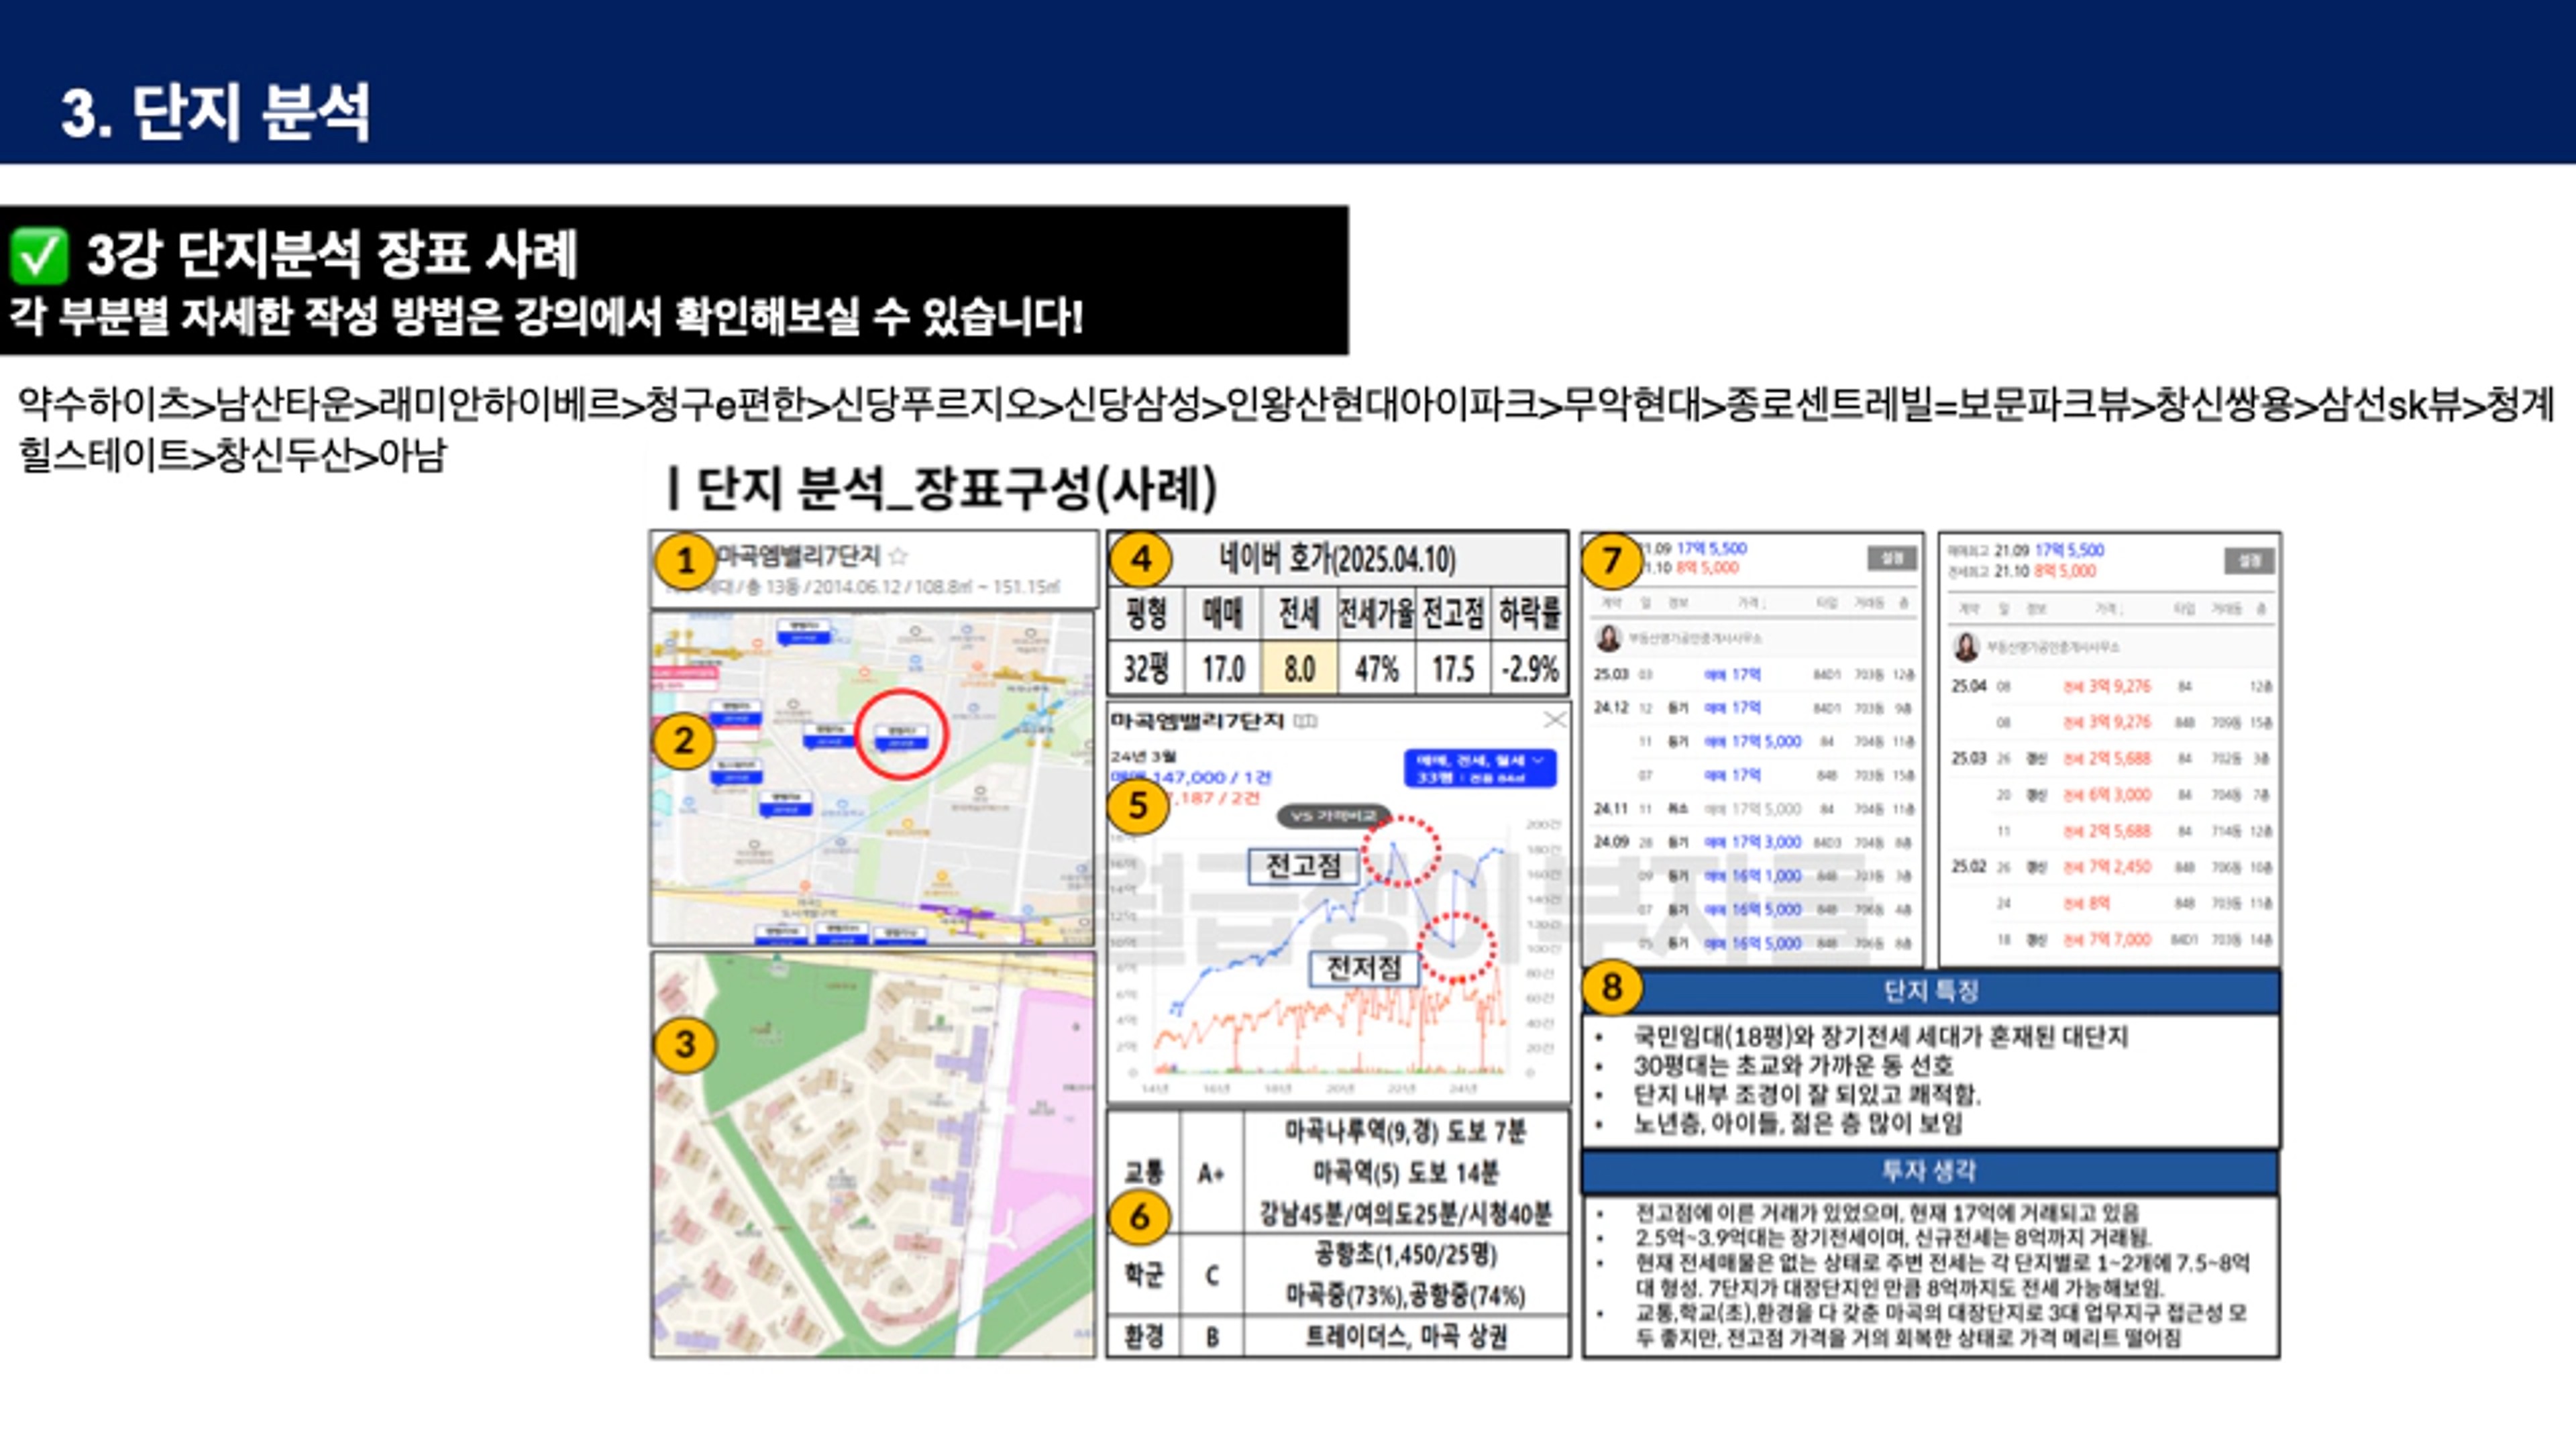Image resolution: width=2576 pixels, height=1449 pixels.
Task: Click the yellow circle numbered 2
Action: 683,741
